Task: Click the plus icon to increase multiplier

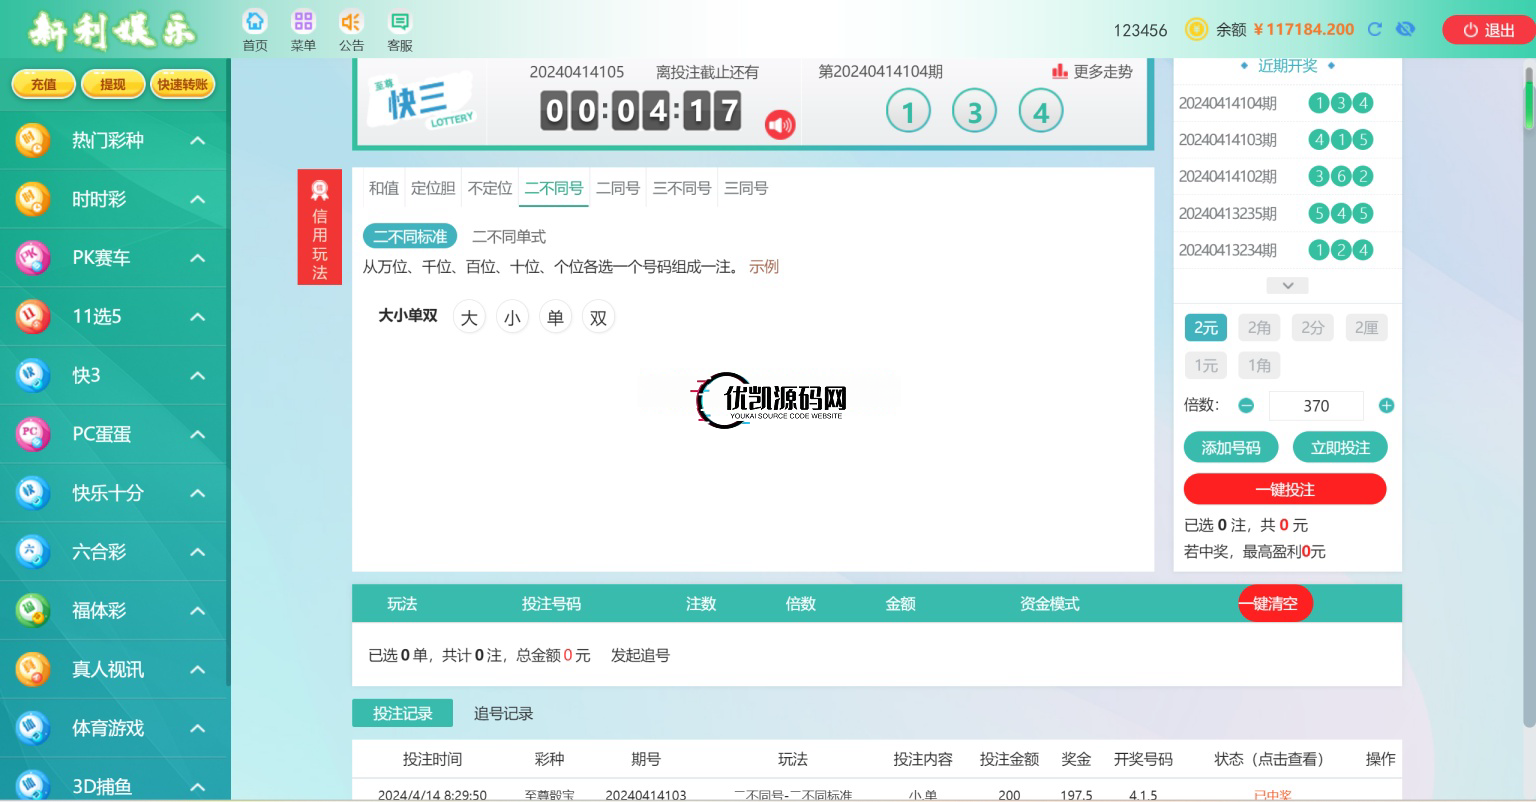Action: [x=1386, y=406]
